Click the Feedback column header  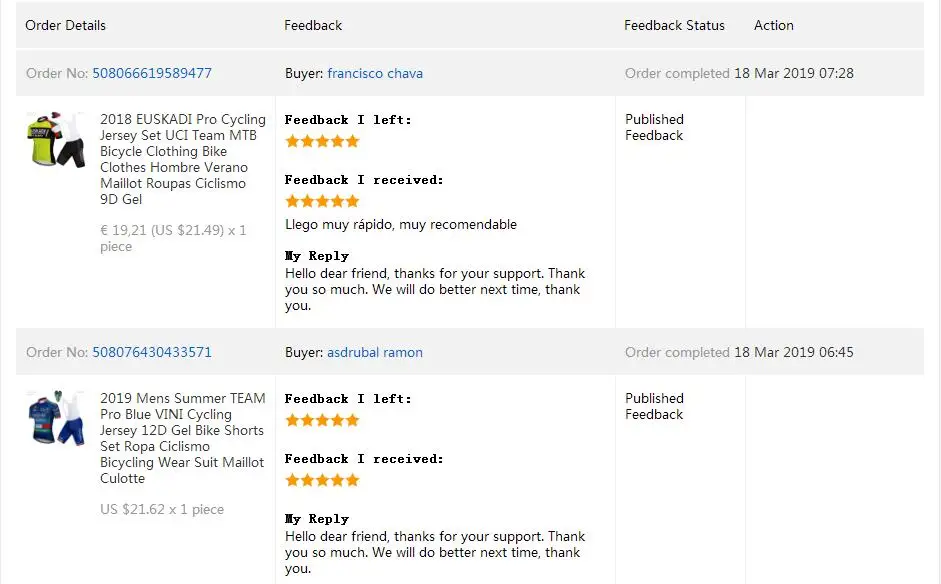(x=313, y=25)
